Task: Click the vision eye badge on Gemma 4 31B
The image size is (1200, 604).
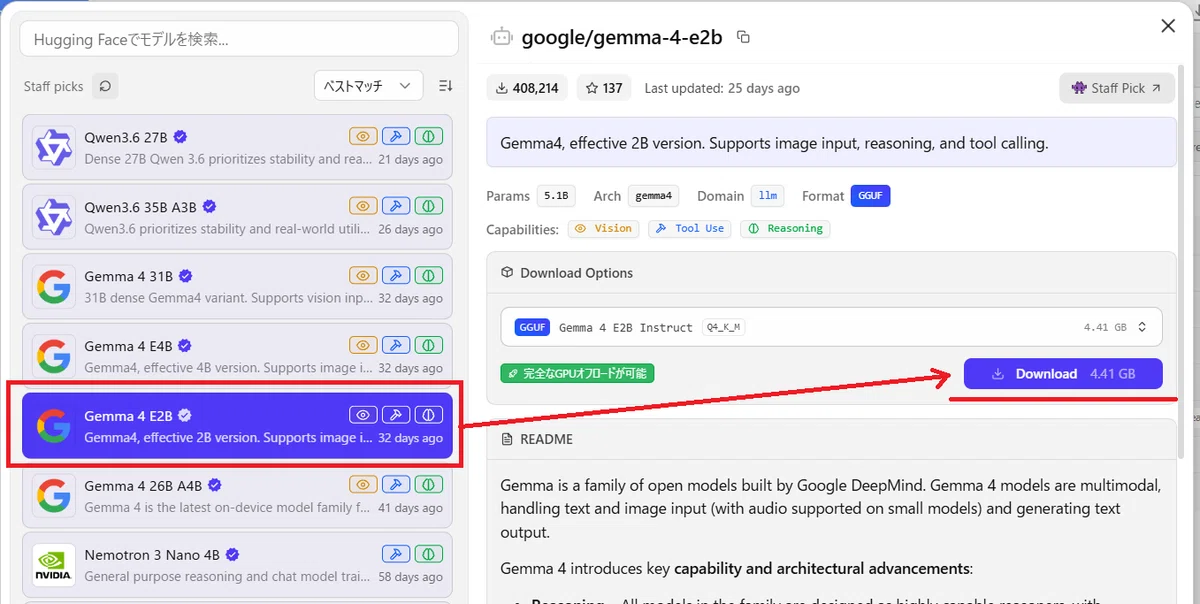Action: point(363,276)
